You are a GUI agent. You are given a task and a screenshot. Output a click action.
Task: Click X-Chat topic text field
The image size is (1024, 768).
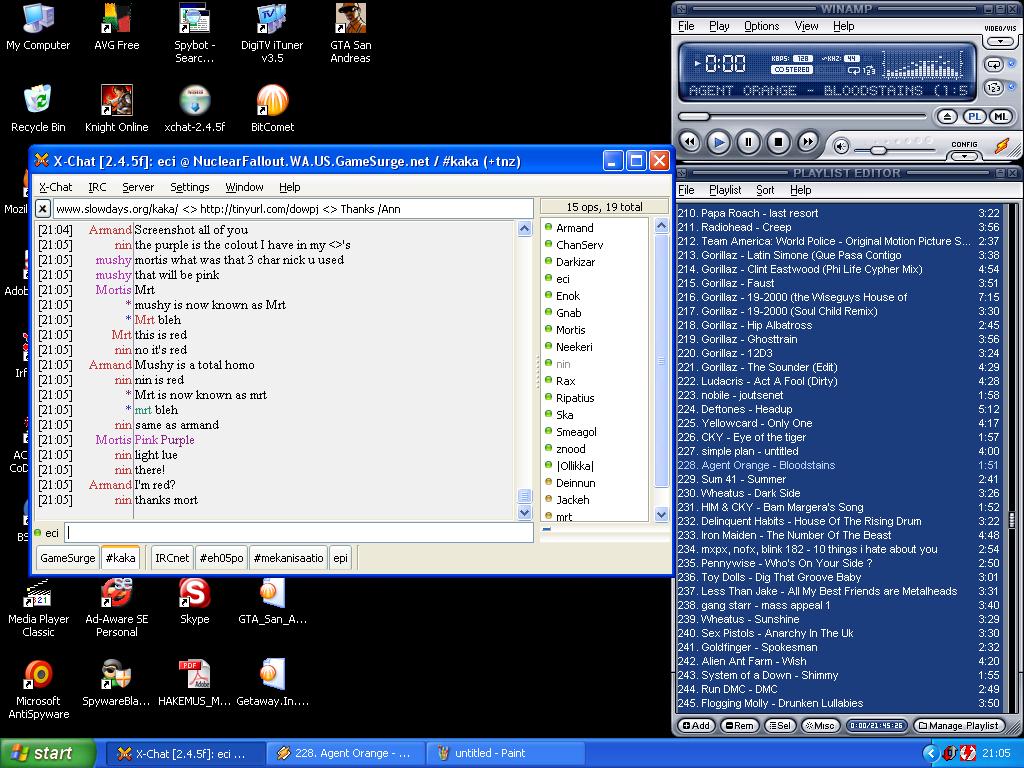(x=293, y=209)
